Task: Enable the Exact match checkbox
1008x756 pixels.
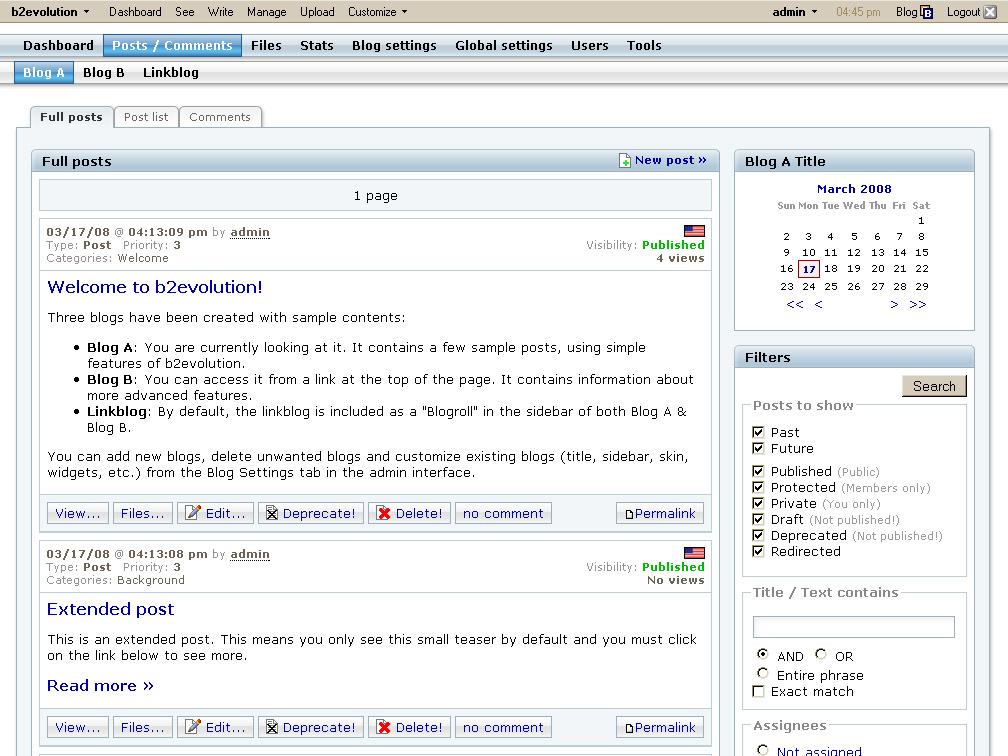Action: [x=759, y=692]
